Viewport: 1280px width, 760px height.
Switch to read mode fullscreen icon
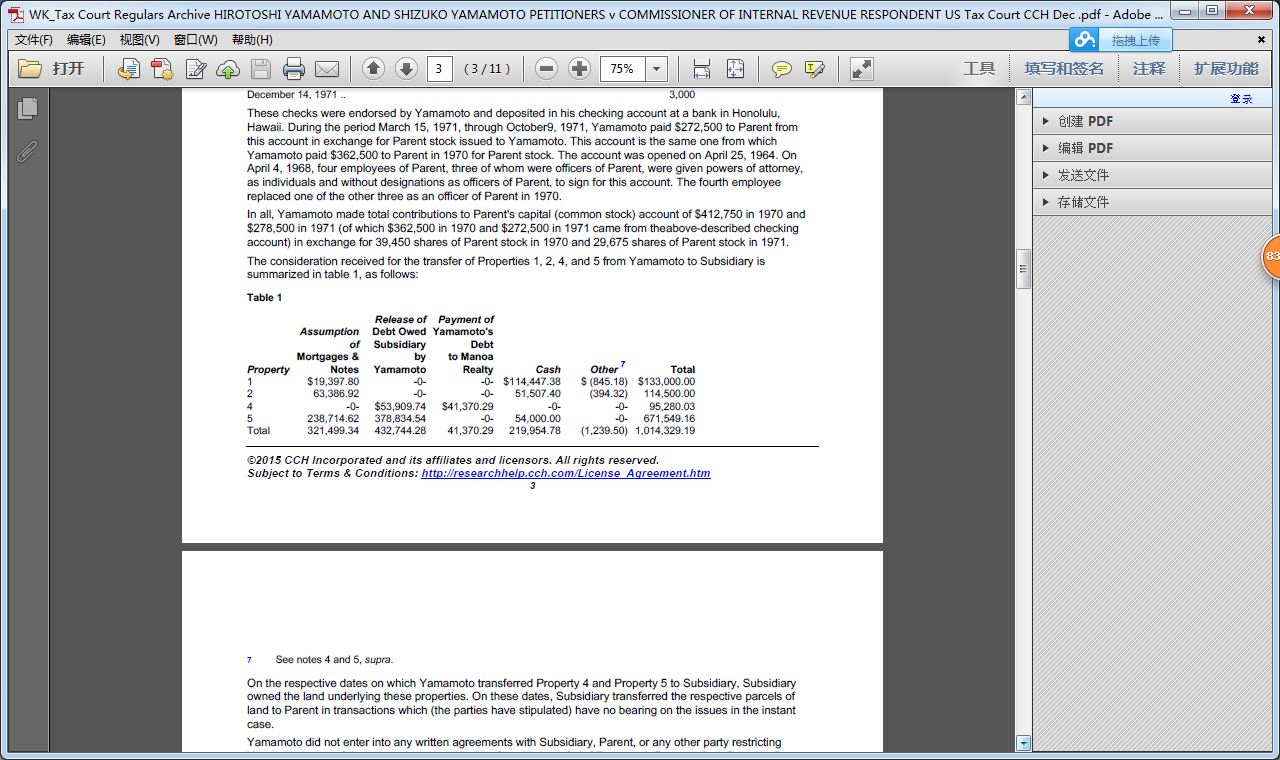point(861,69)
